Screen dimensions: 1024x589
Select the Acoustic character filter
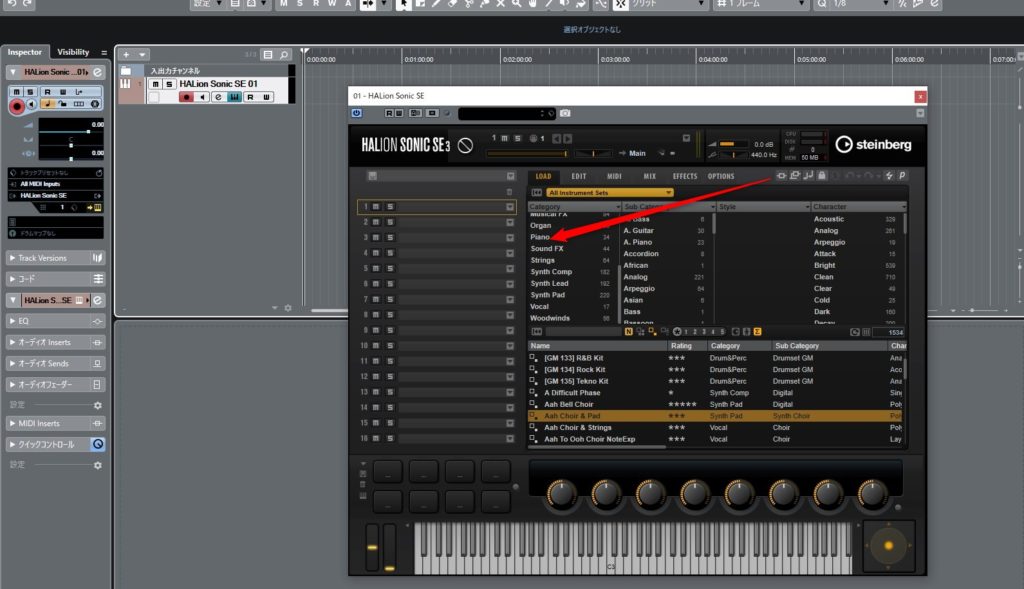click(829, 219)
